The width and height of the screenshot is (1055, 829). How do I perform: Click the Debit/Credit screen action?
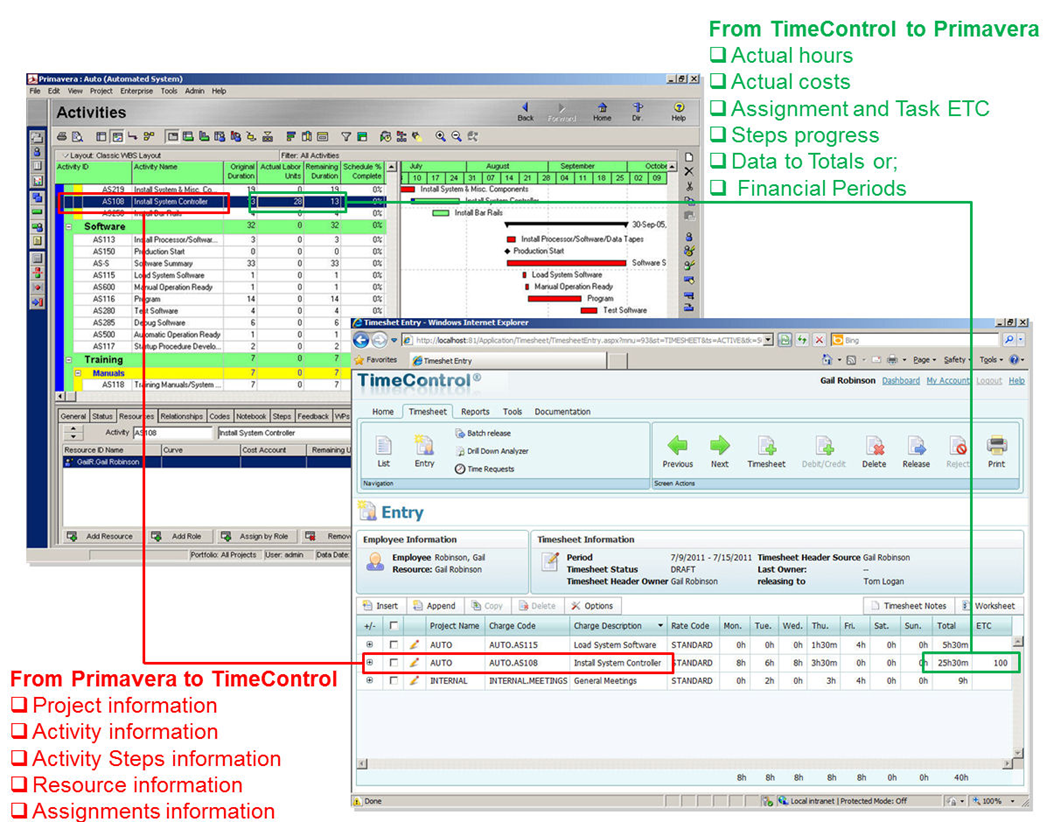(824, 452)
